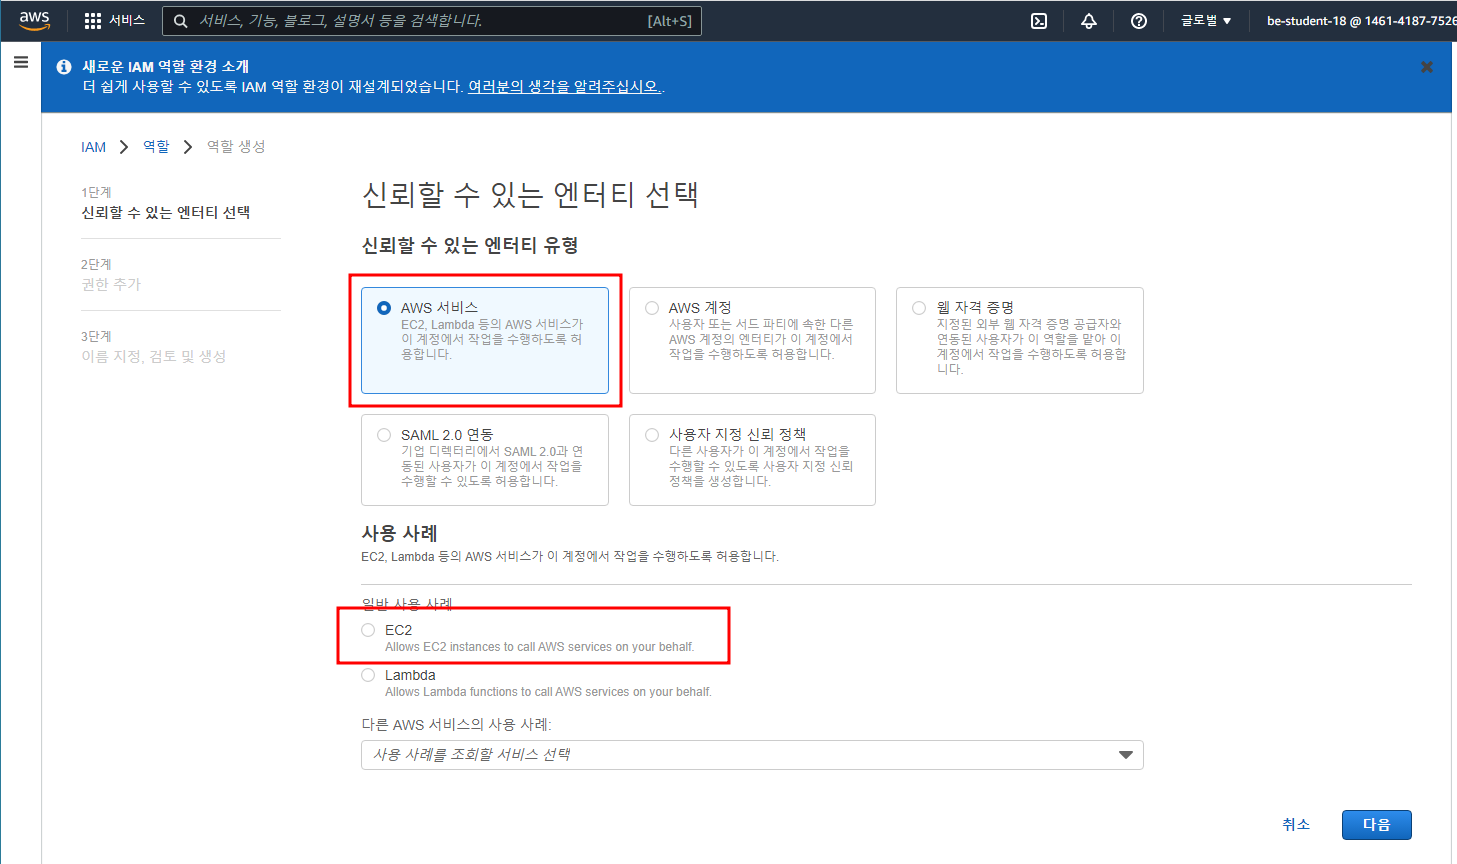The height and width of the screenshot is (864, 1457).
Task: Select the 웹 자격 증명 radio option
Action: pyautogui.click(x=919, y=308)
